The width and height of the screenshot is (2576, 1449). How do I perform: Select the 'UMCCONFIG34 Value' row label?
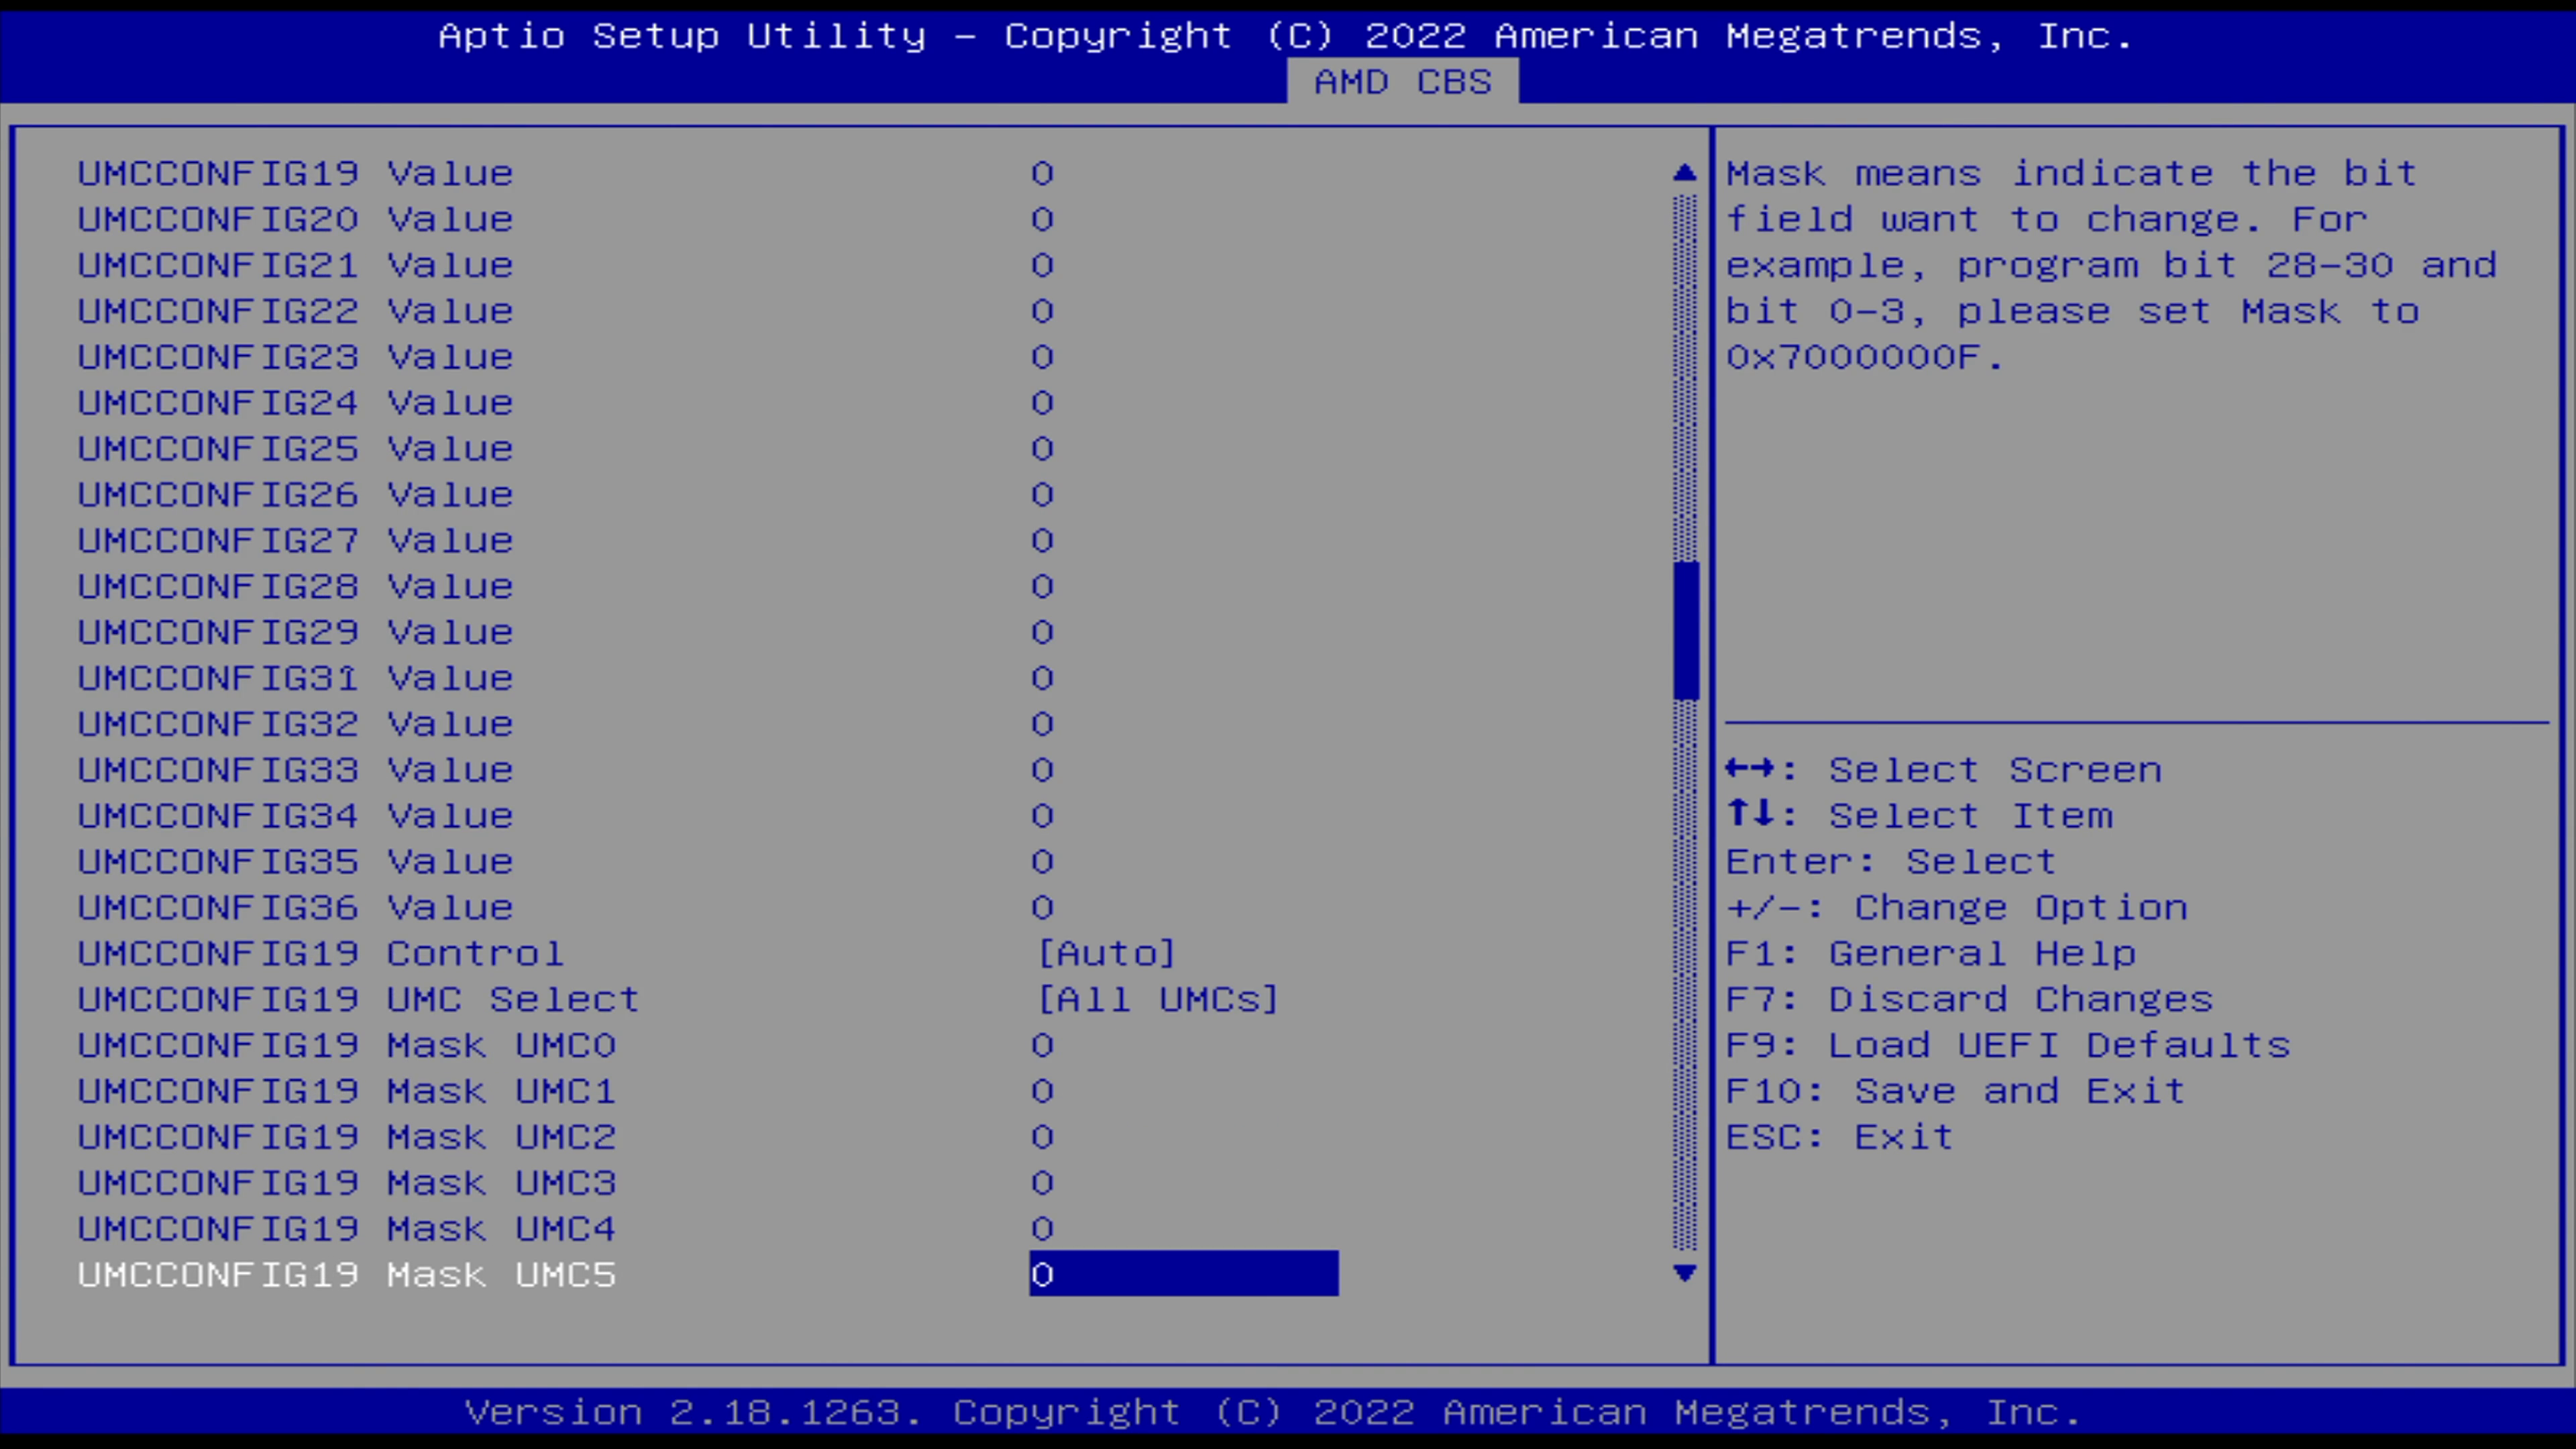(296, 816)
